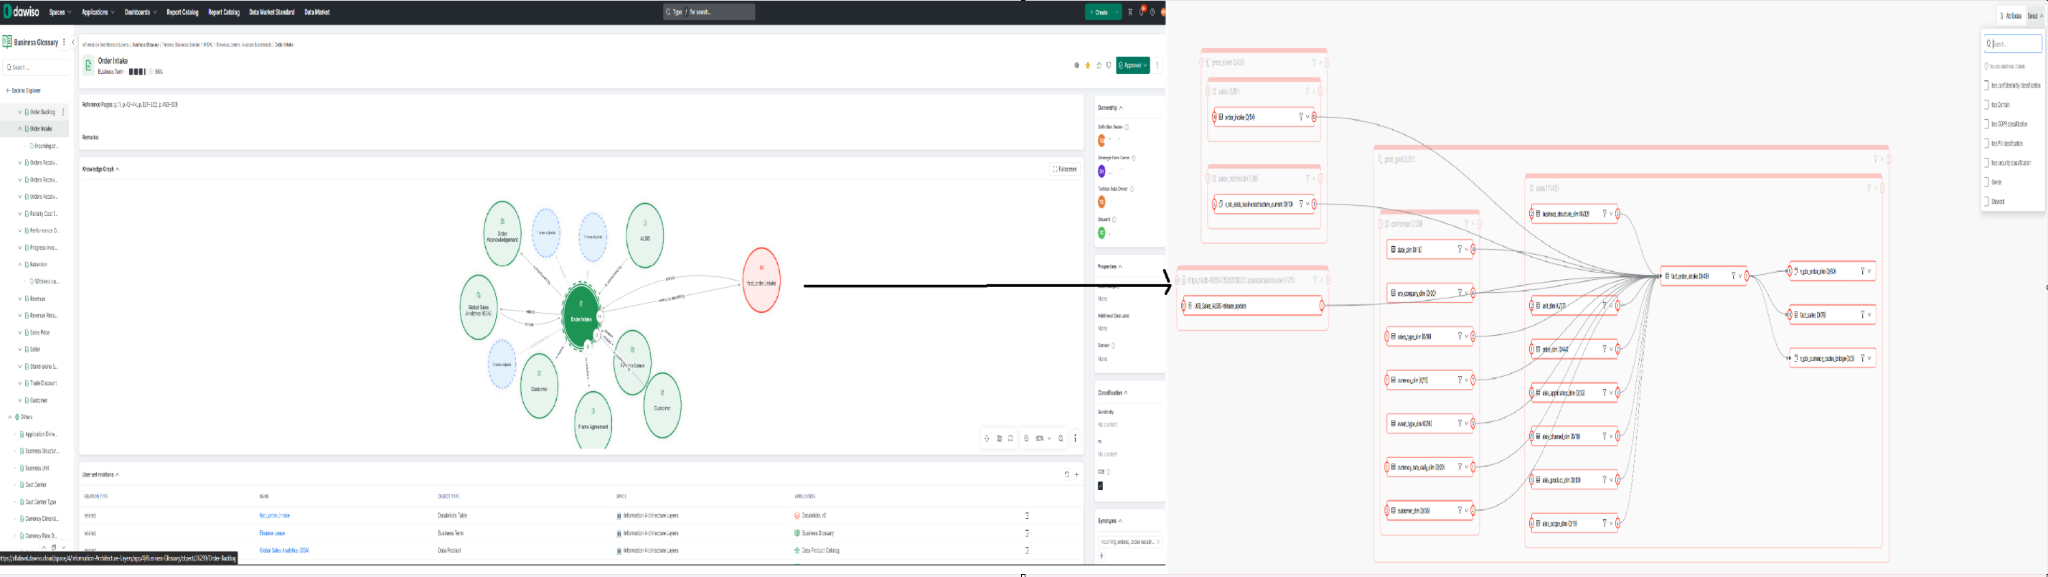Toggle the has Domain checkbox
The height and width of the screenshot is (577, 2048).
click(1987, 104)
